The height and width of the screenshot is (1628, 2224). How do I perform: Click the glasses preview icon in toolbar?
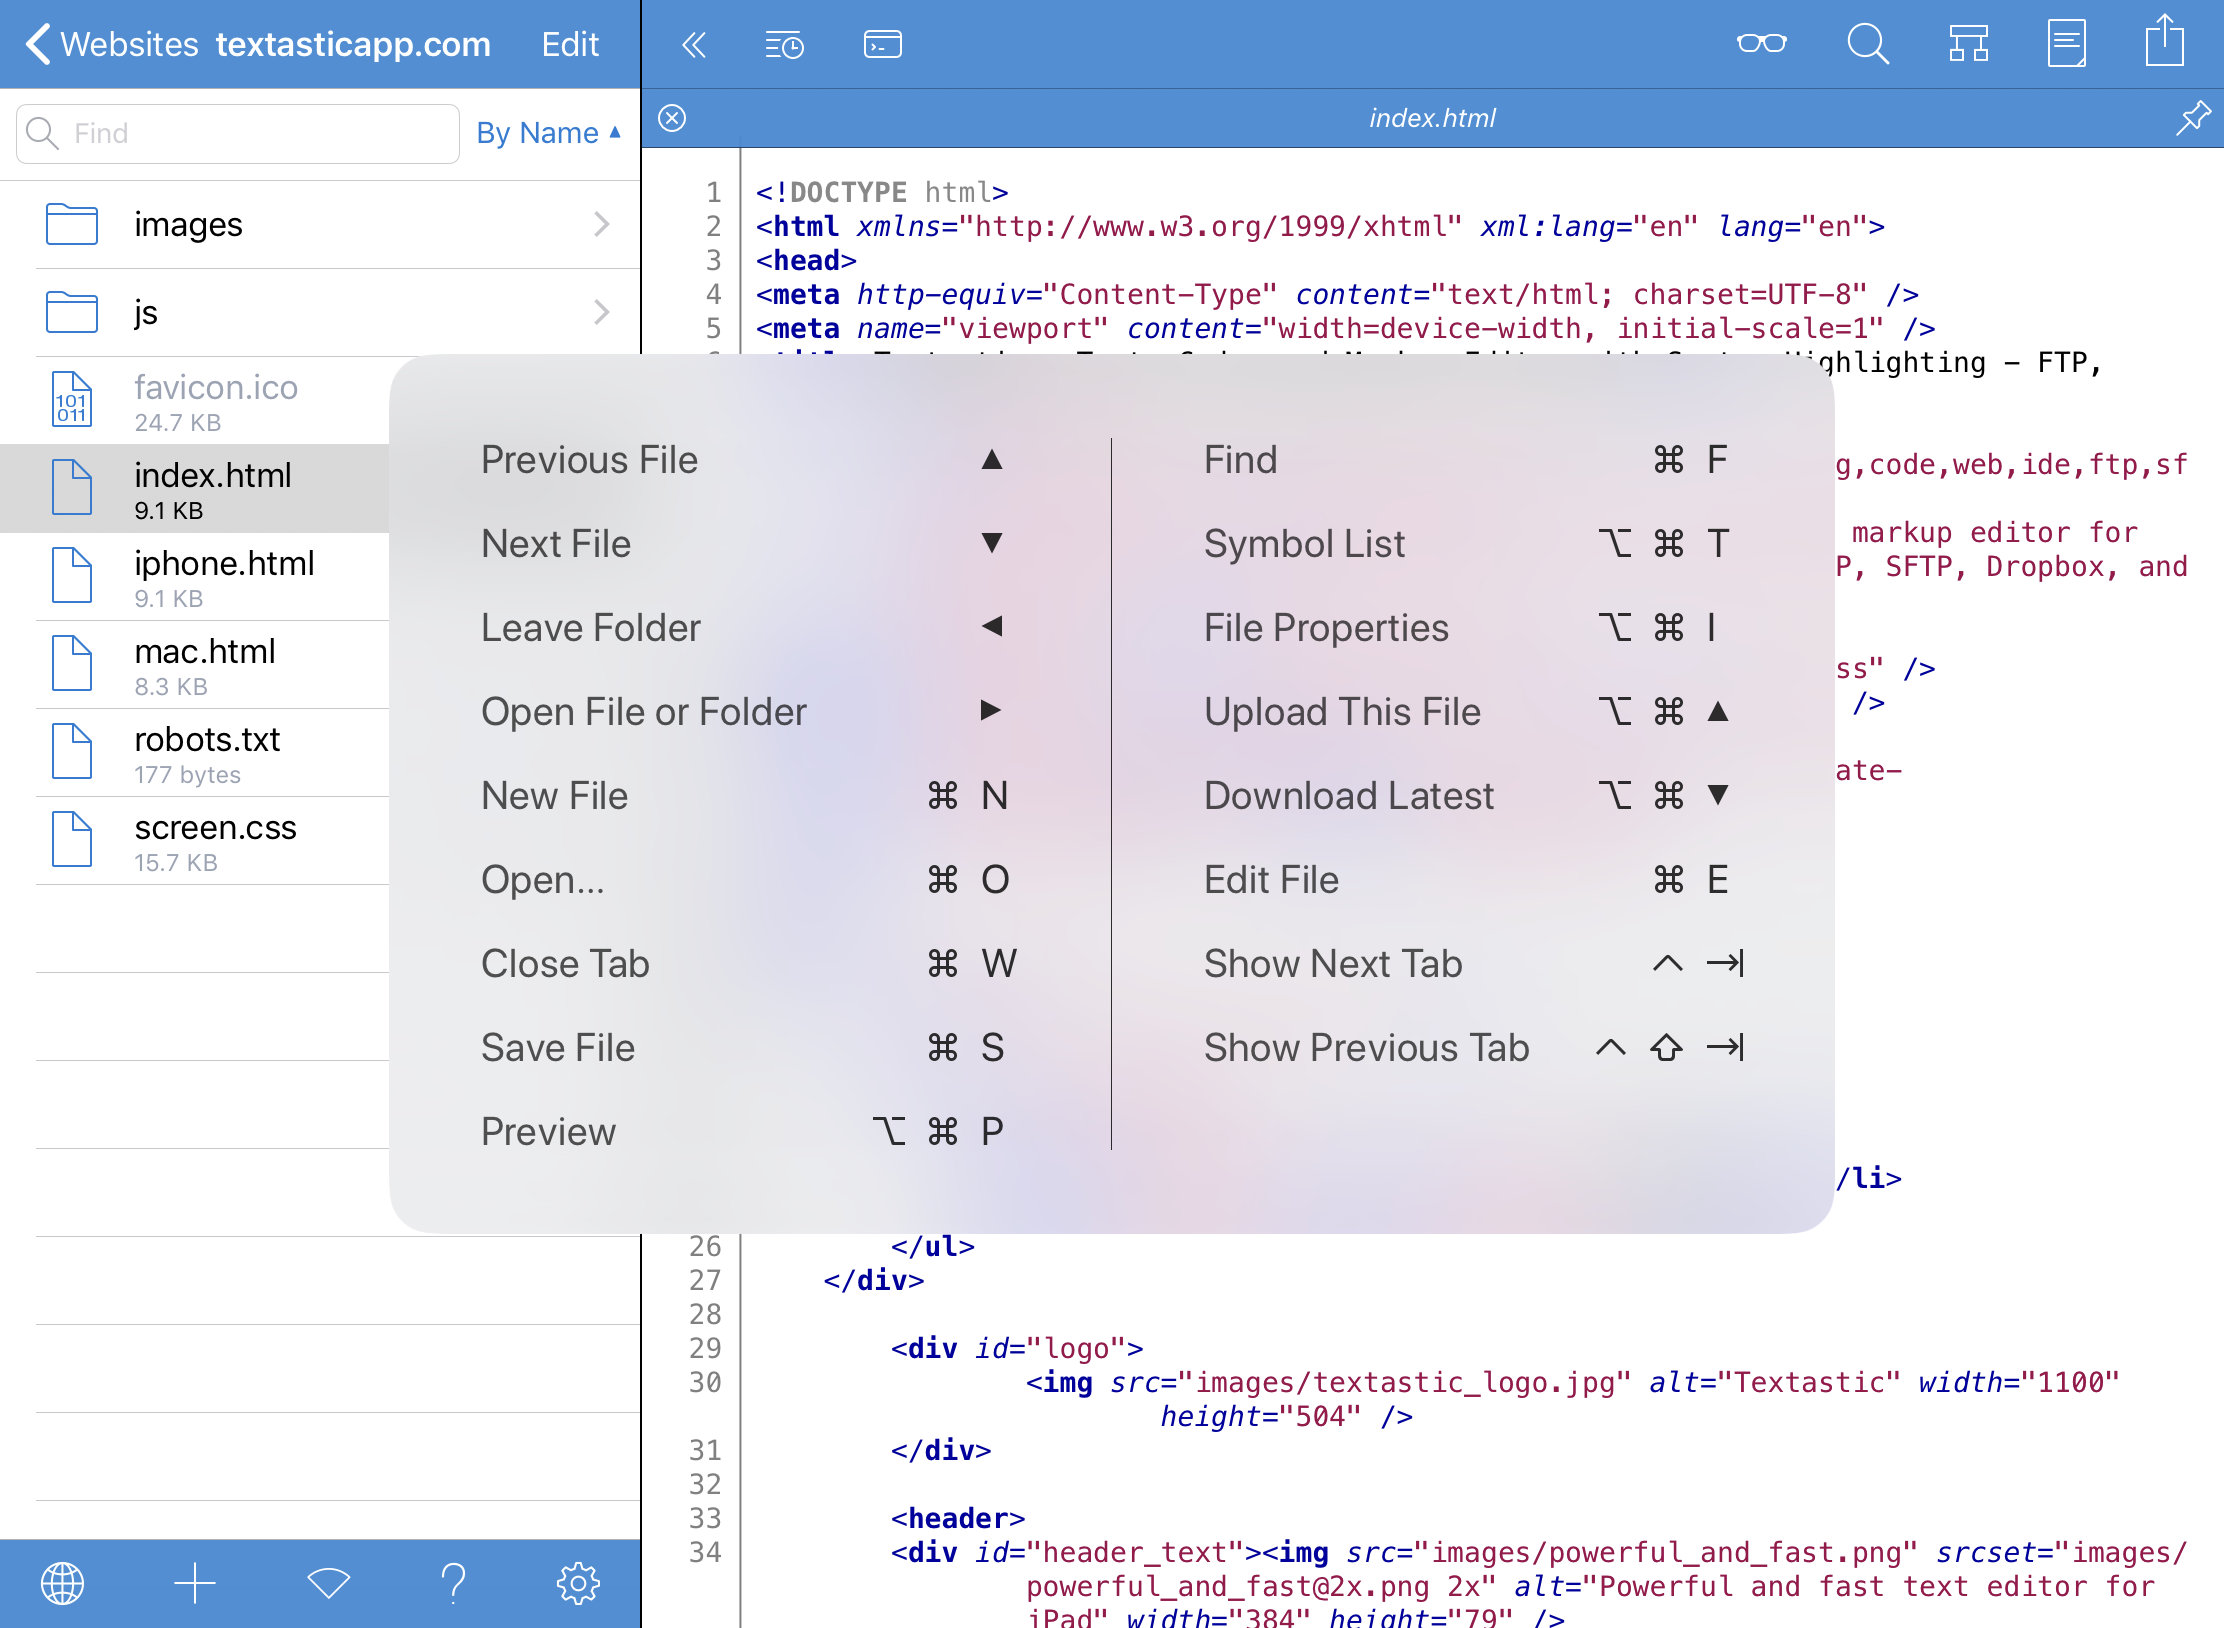[x=1761, y=44]
